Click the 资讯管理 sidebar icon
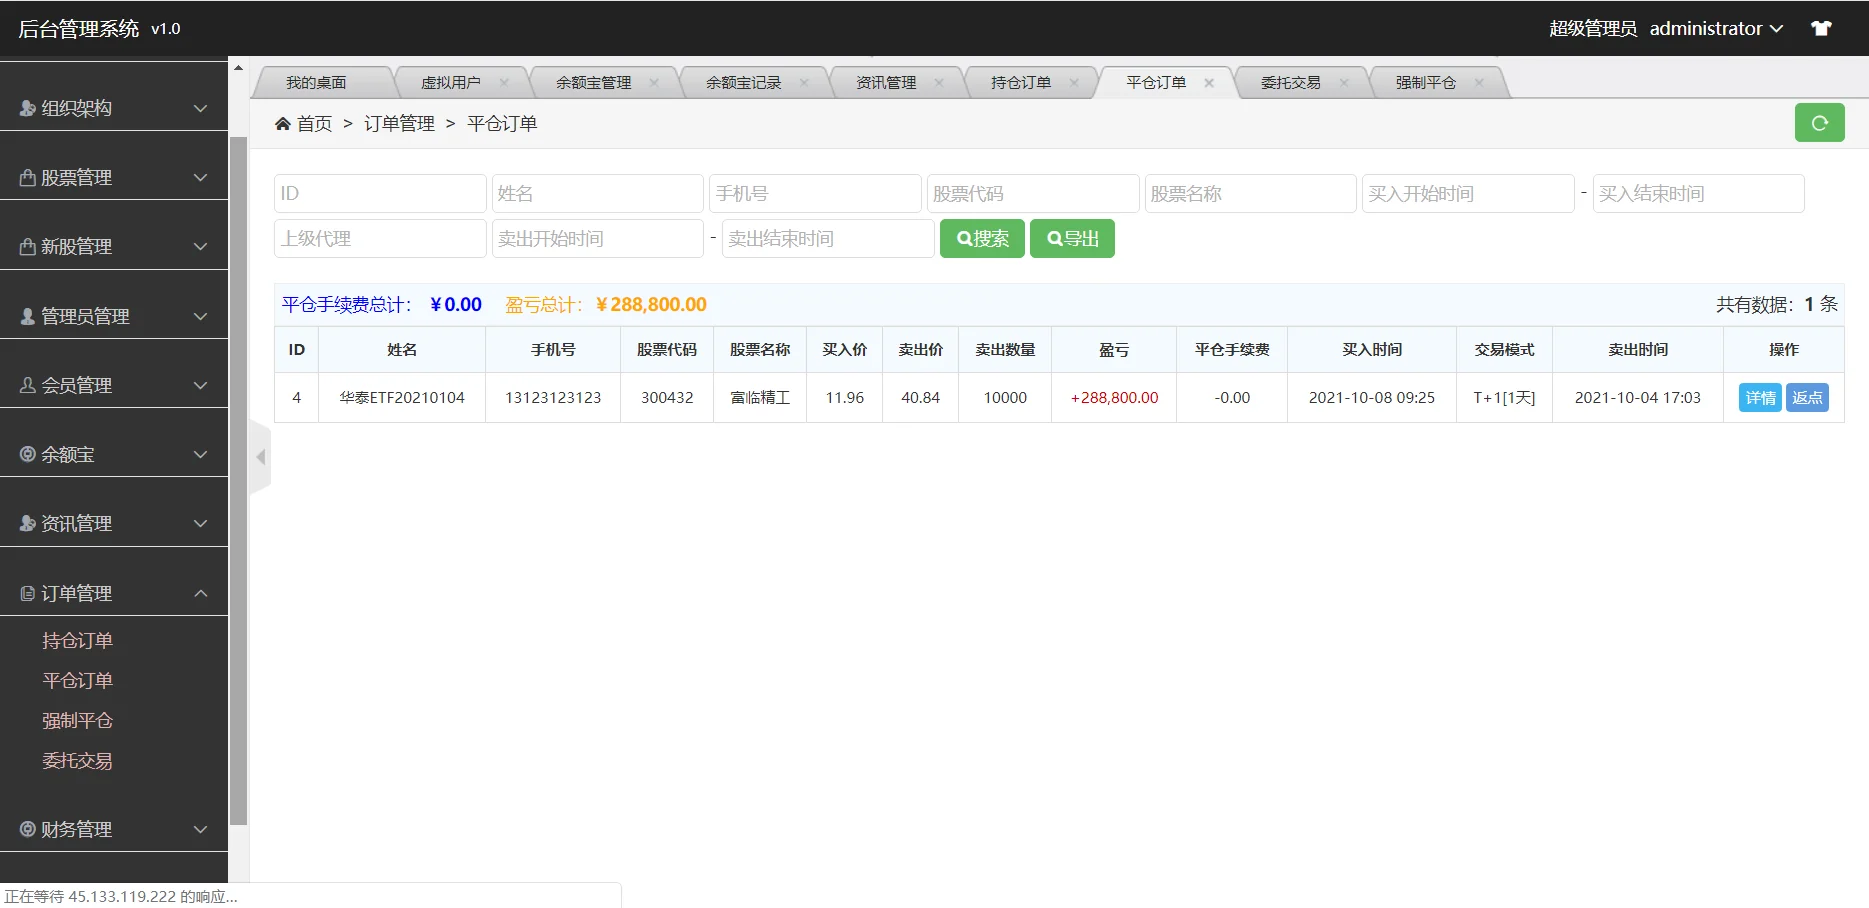Viewport: 1869px width, 908px height. point(26,522)
